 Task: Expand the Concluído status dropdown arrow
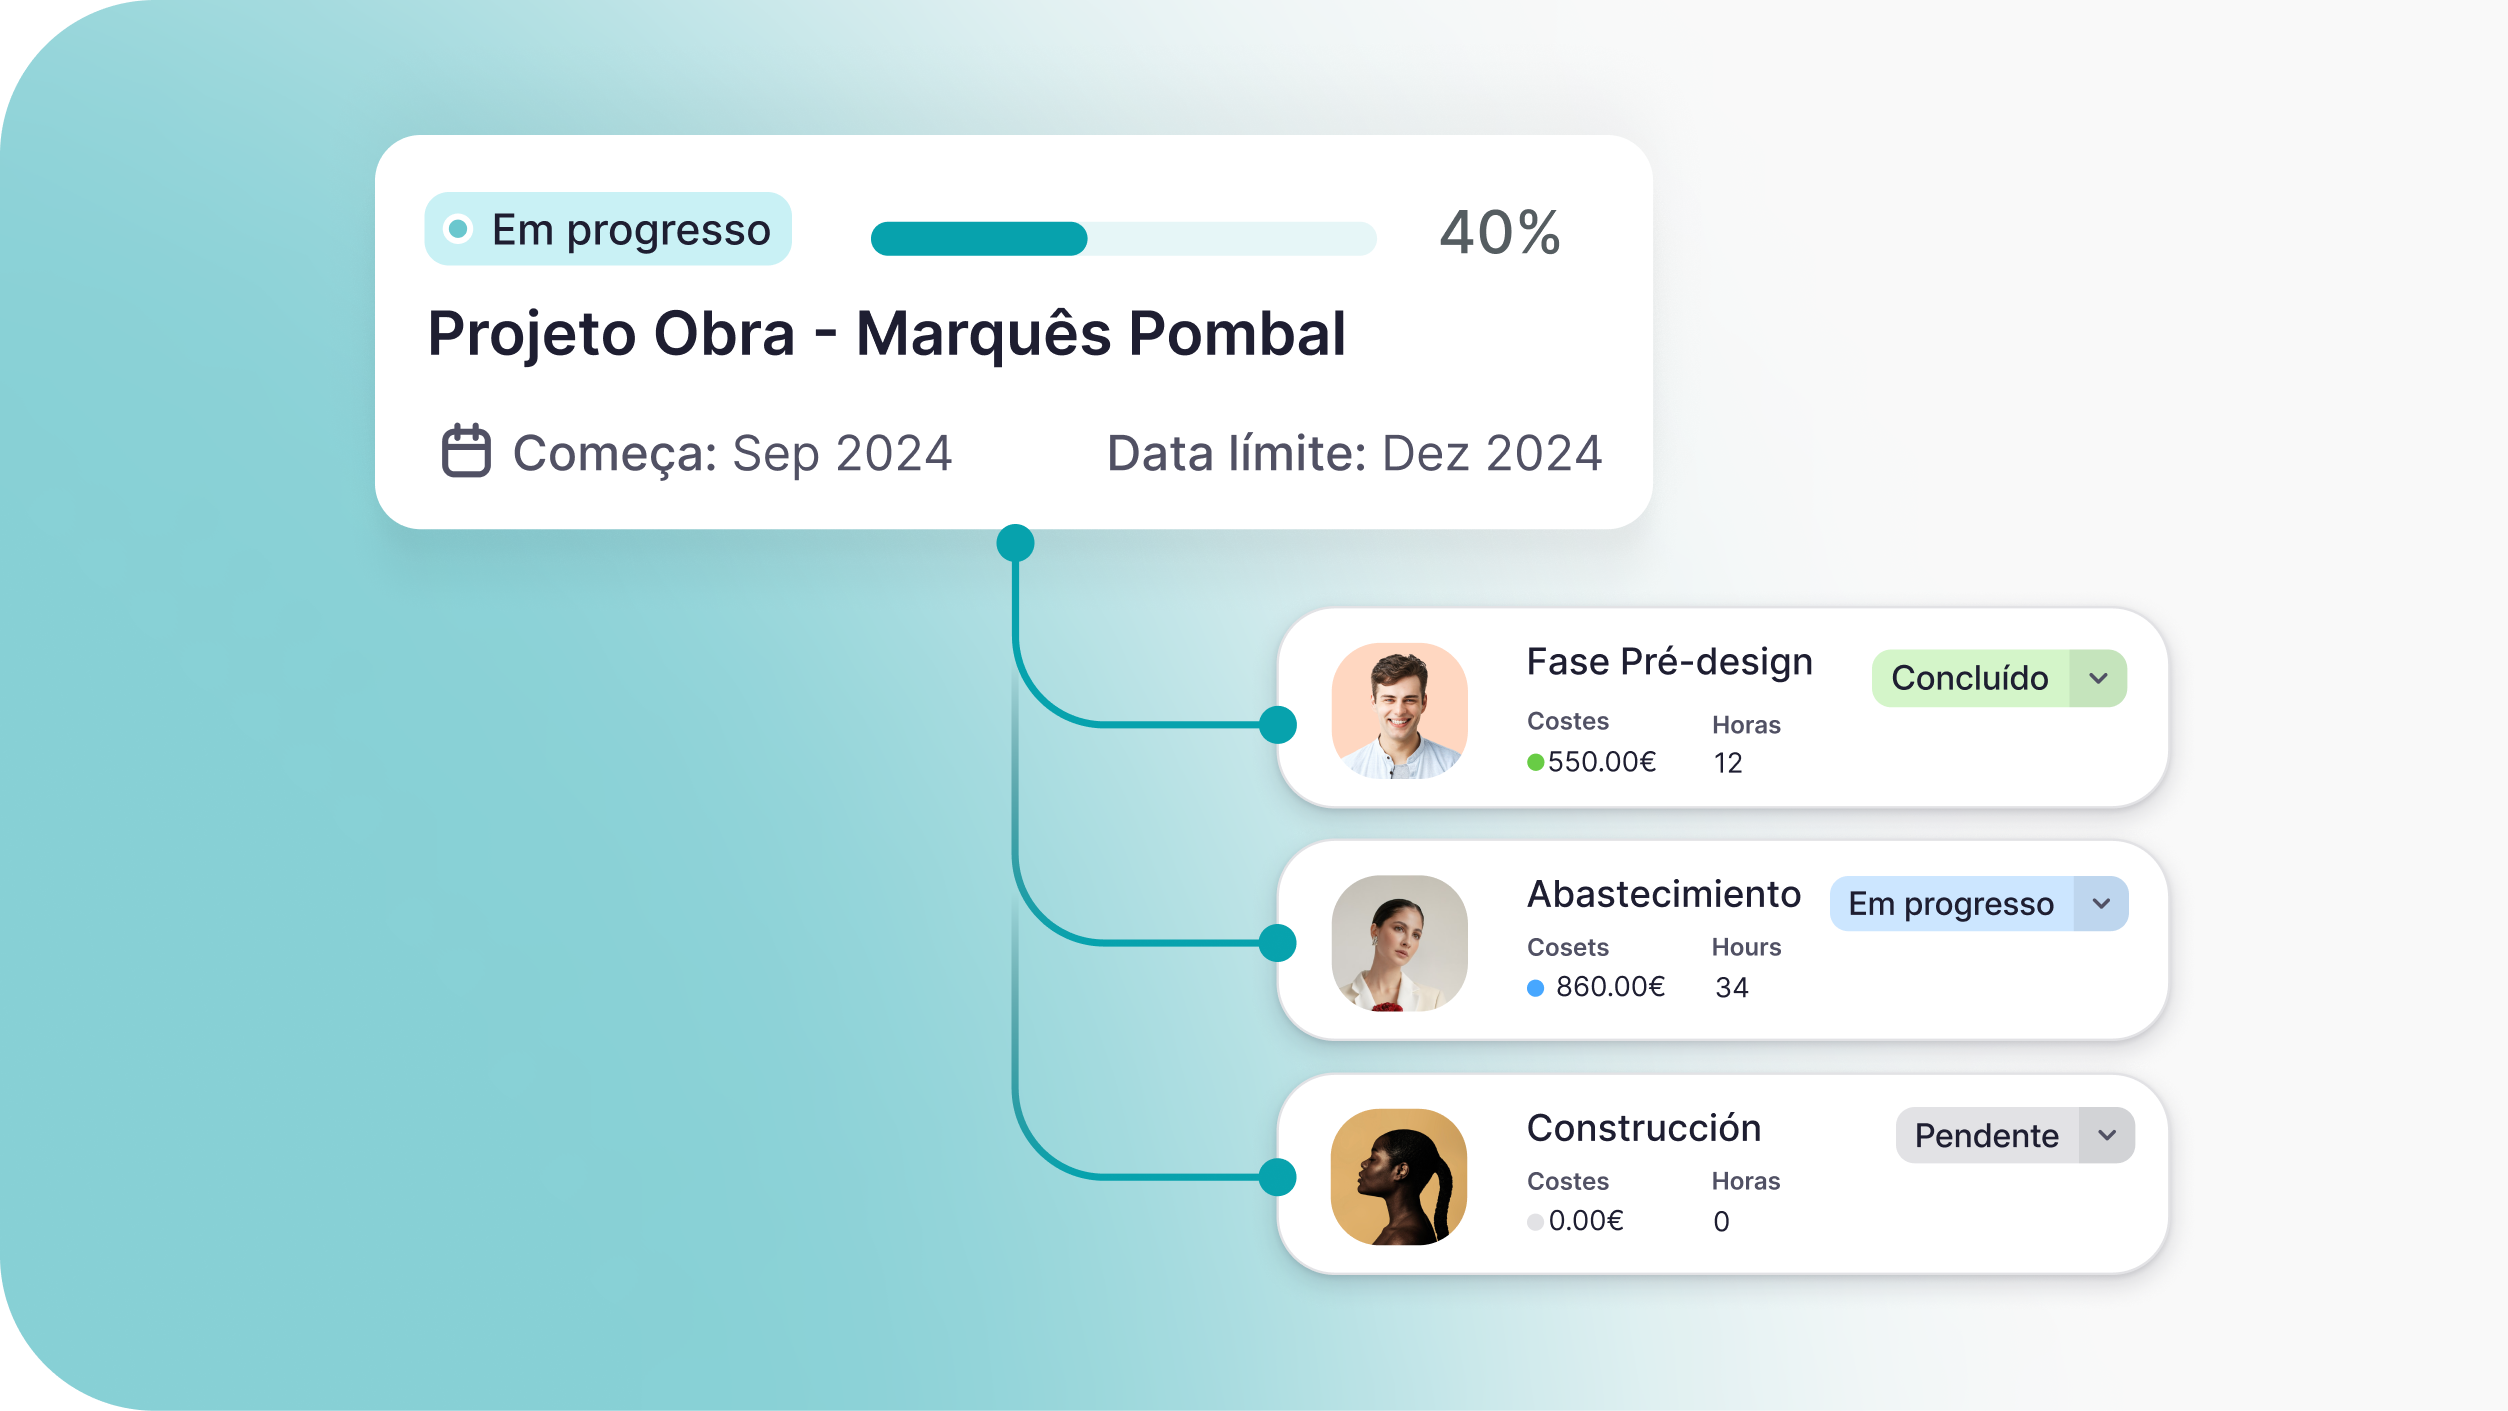(x=2098, y=678)
